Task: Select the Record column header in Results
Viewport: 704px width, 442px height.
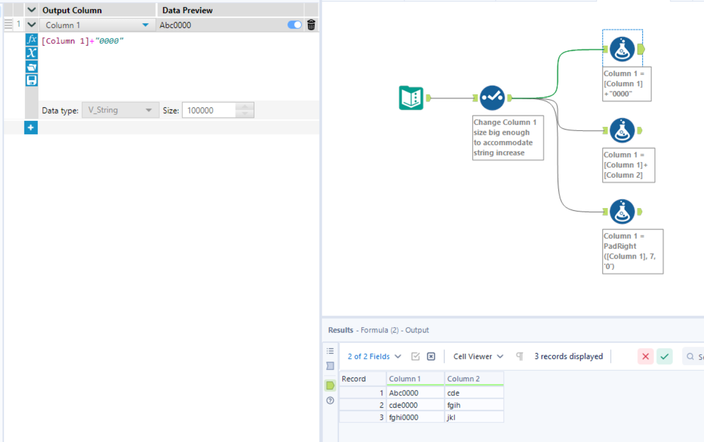Action: click(363, 379)
